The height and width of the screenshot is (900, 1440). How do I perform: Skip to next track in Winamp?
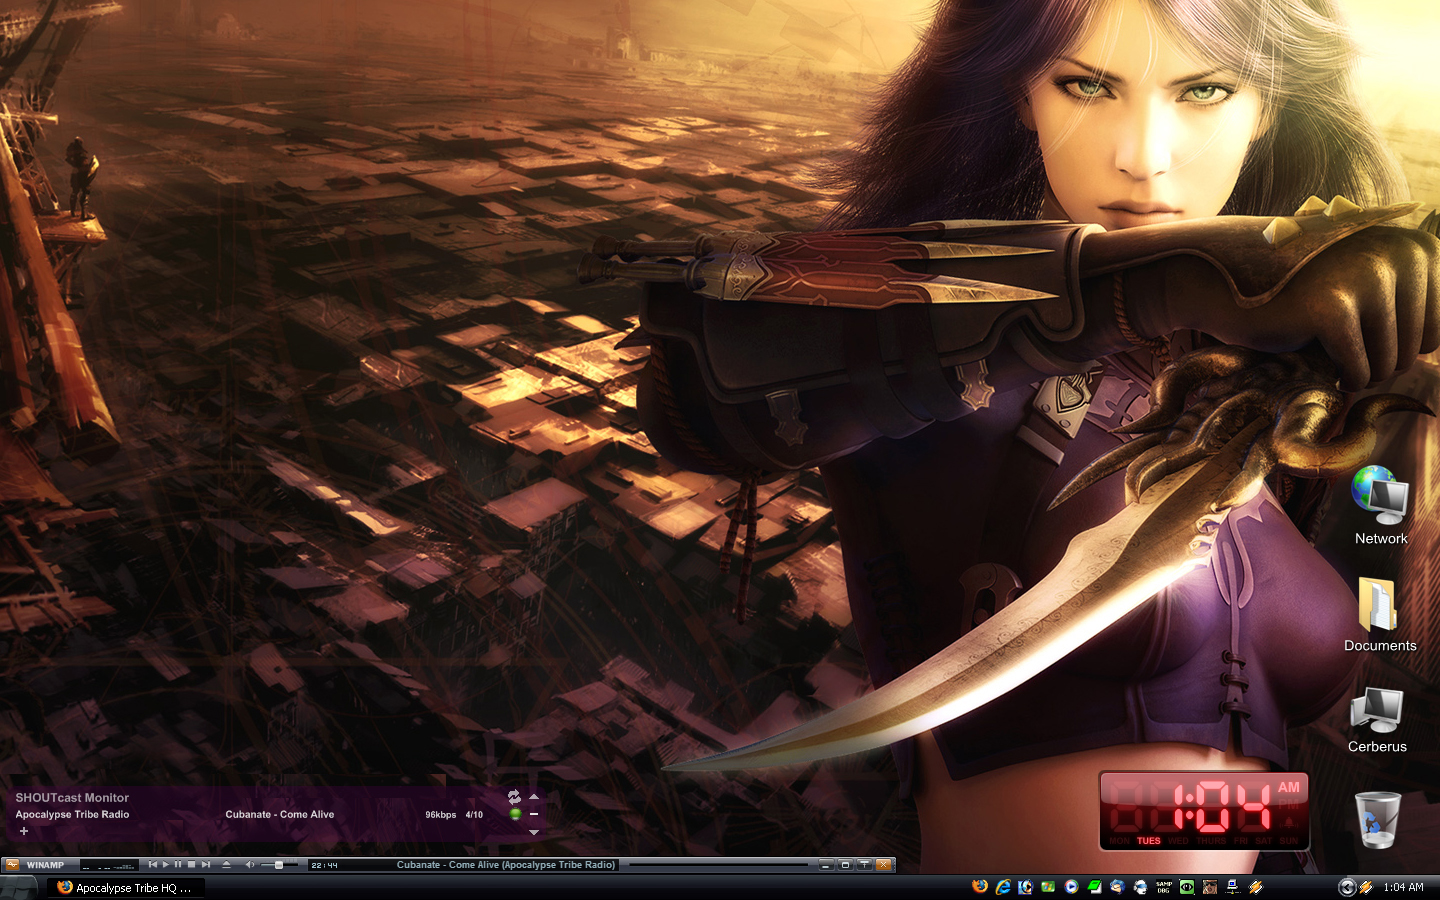coord(206,864)
